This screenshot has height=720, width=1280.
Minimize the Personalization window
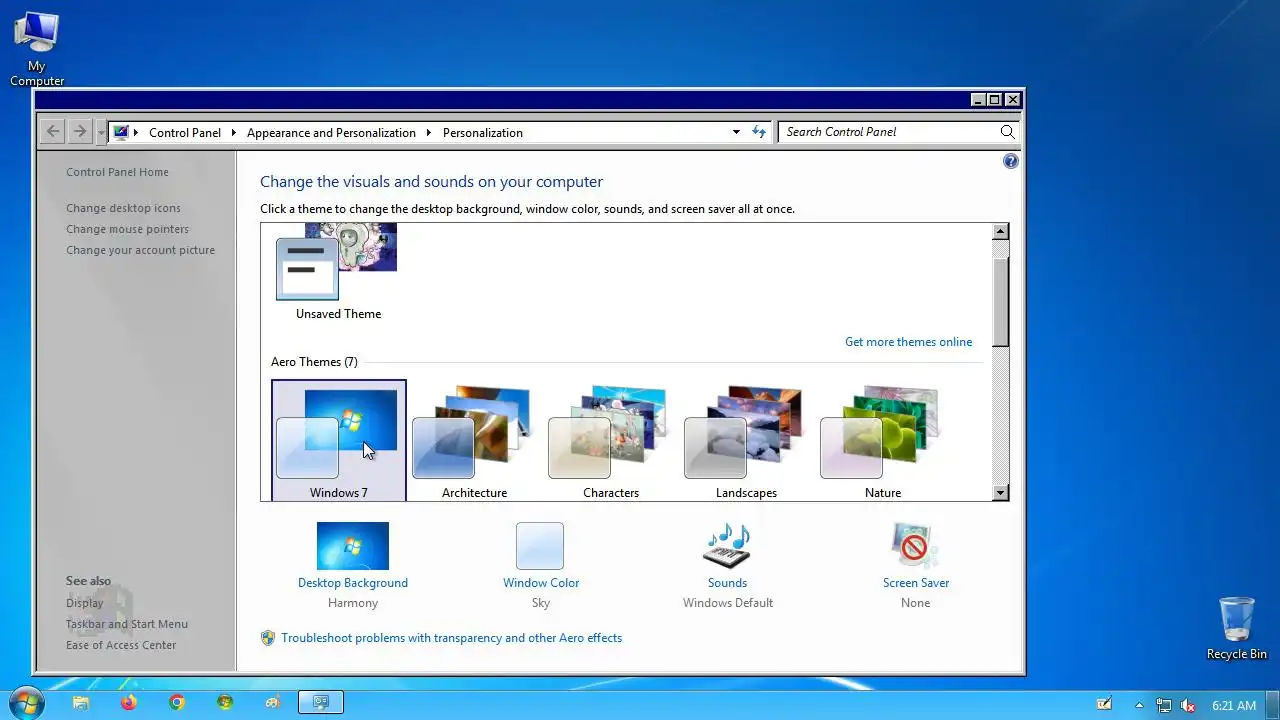[978, 100]
